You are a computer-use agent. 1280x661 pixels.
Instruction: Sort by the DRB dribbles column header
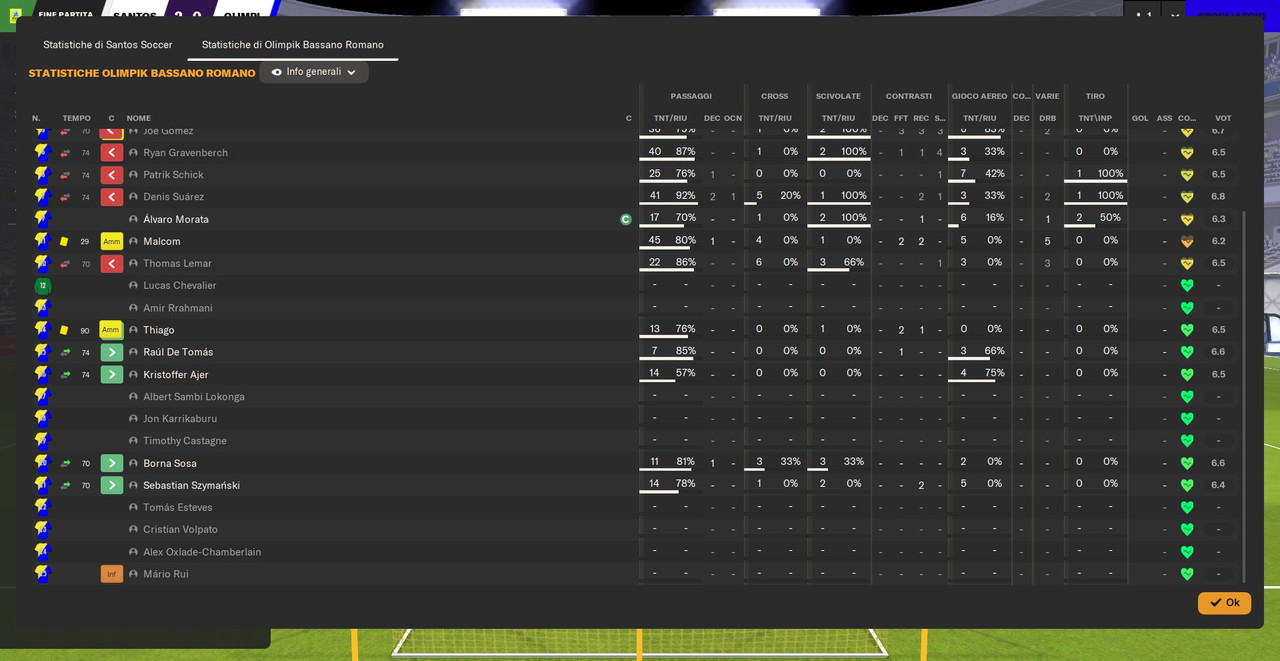coord(1047,118)
